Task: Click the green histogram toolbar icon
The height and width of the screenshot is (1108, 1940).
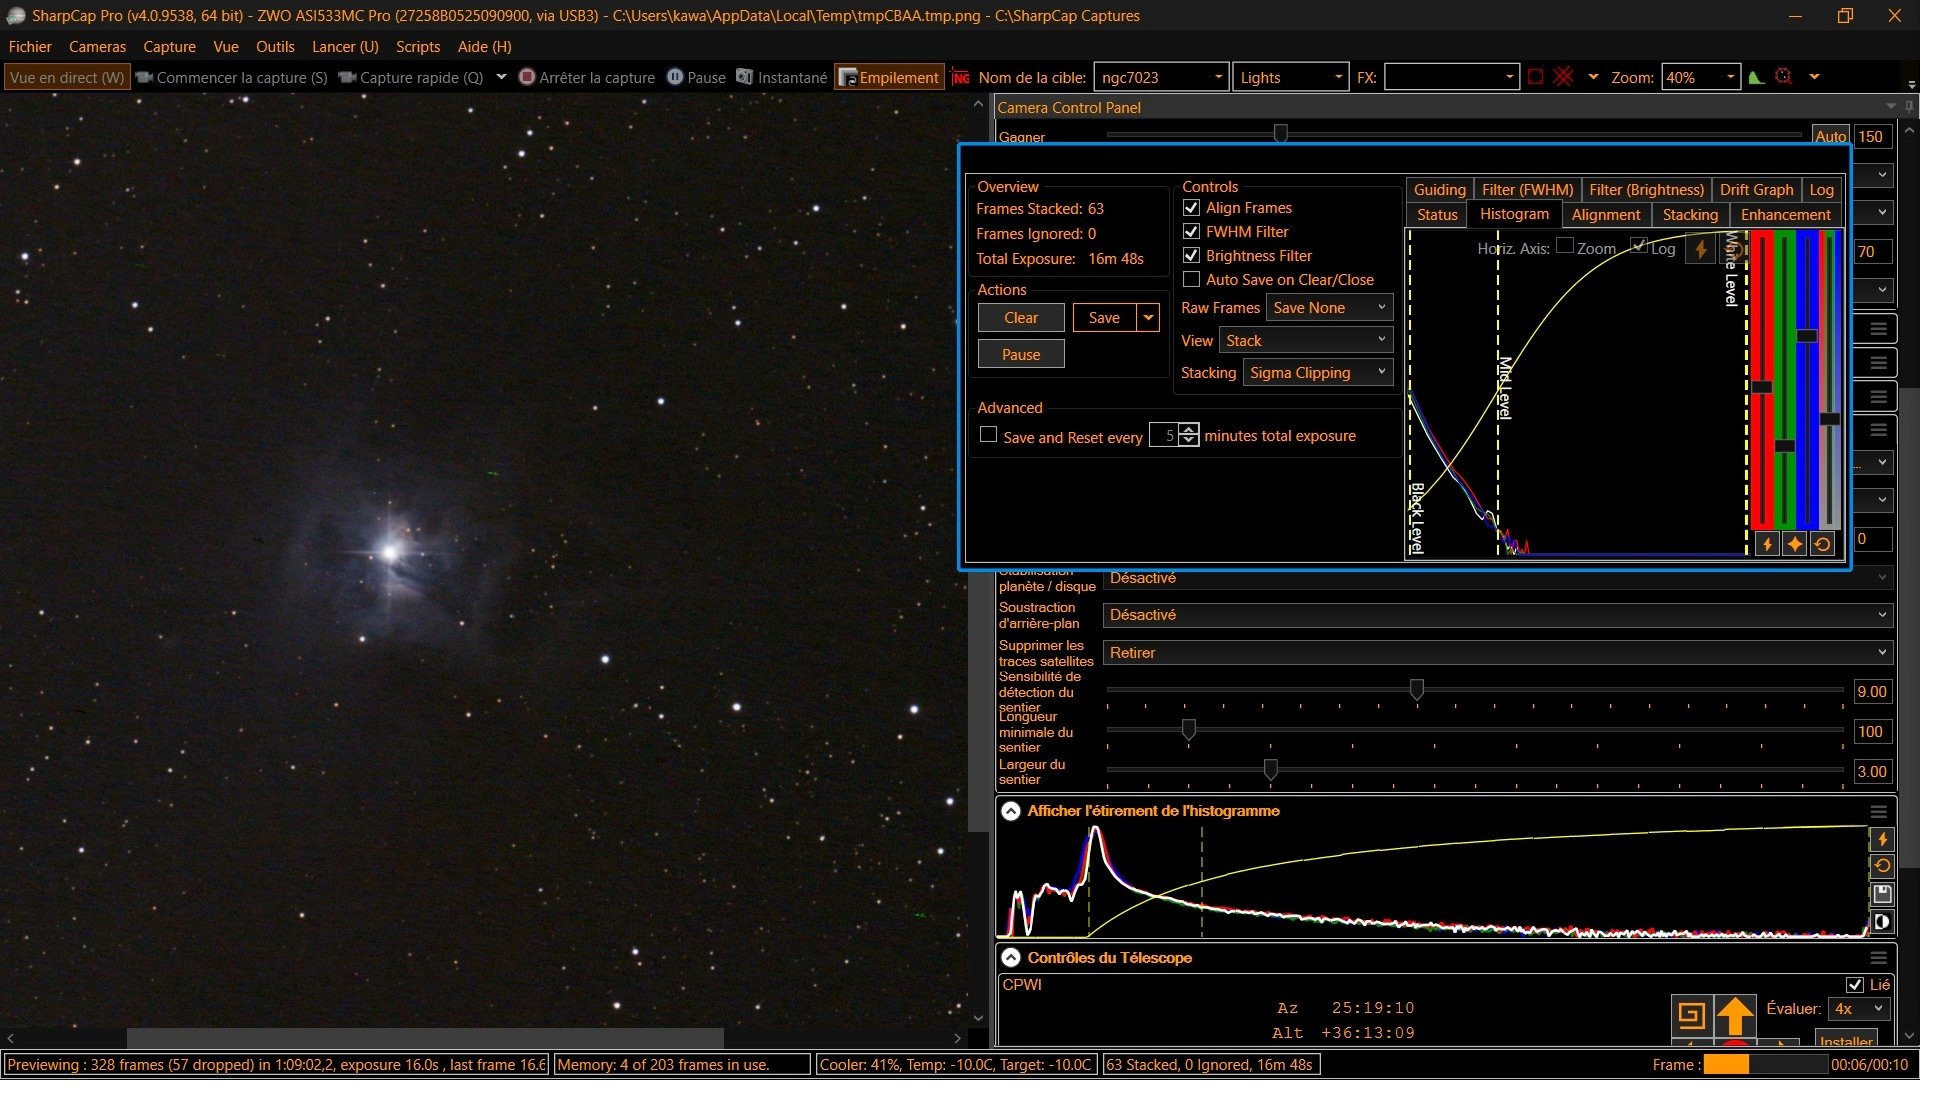Action: tap(1756, 77)
